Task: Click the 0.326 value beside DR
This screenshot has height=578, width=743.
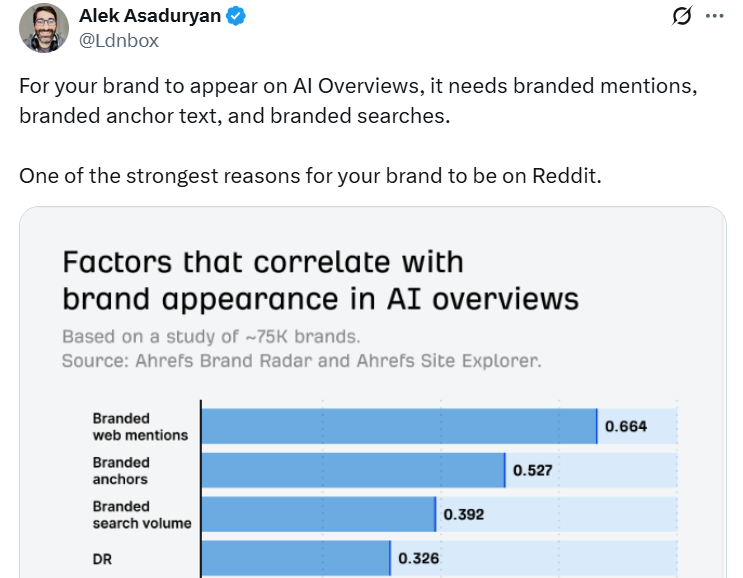Action: pos(418,558)
